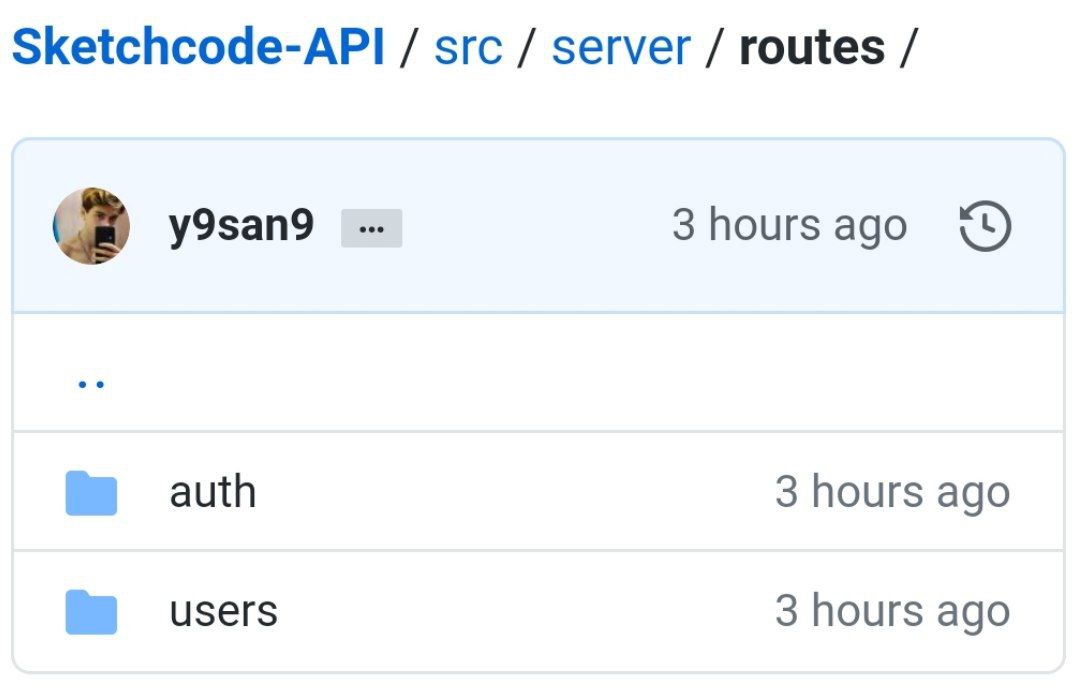Click the auth folder icon

click(91, 493)
